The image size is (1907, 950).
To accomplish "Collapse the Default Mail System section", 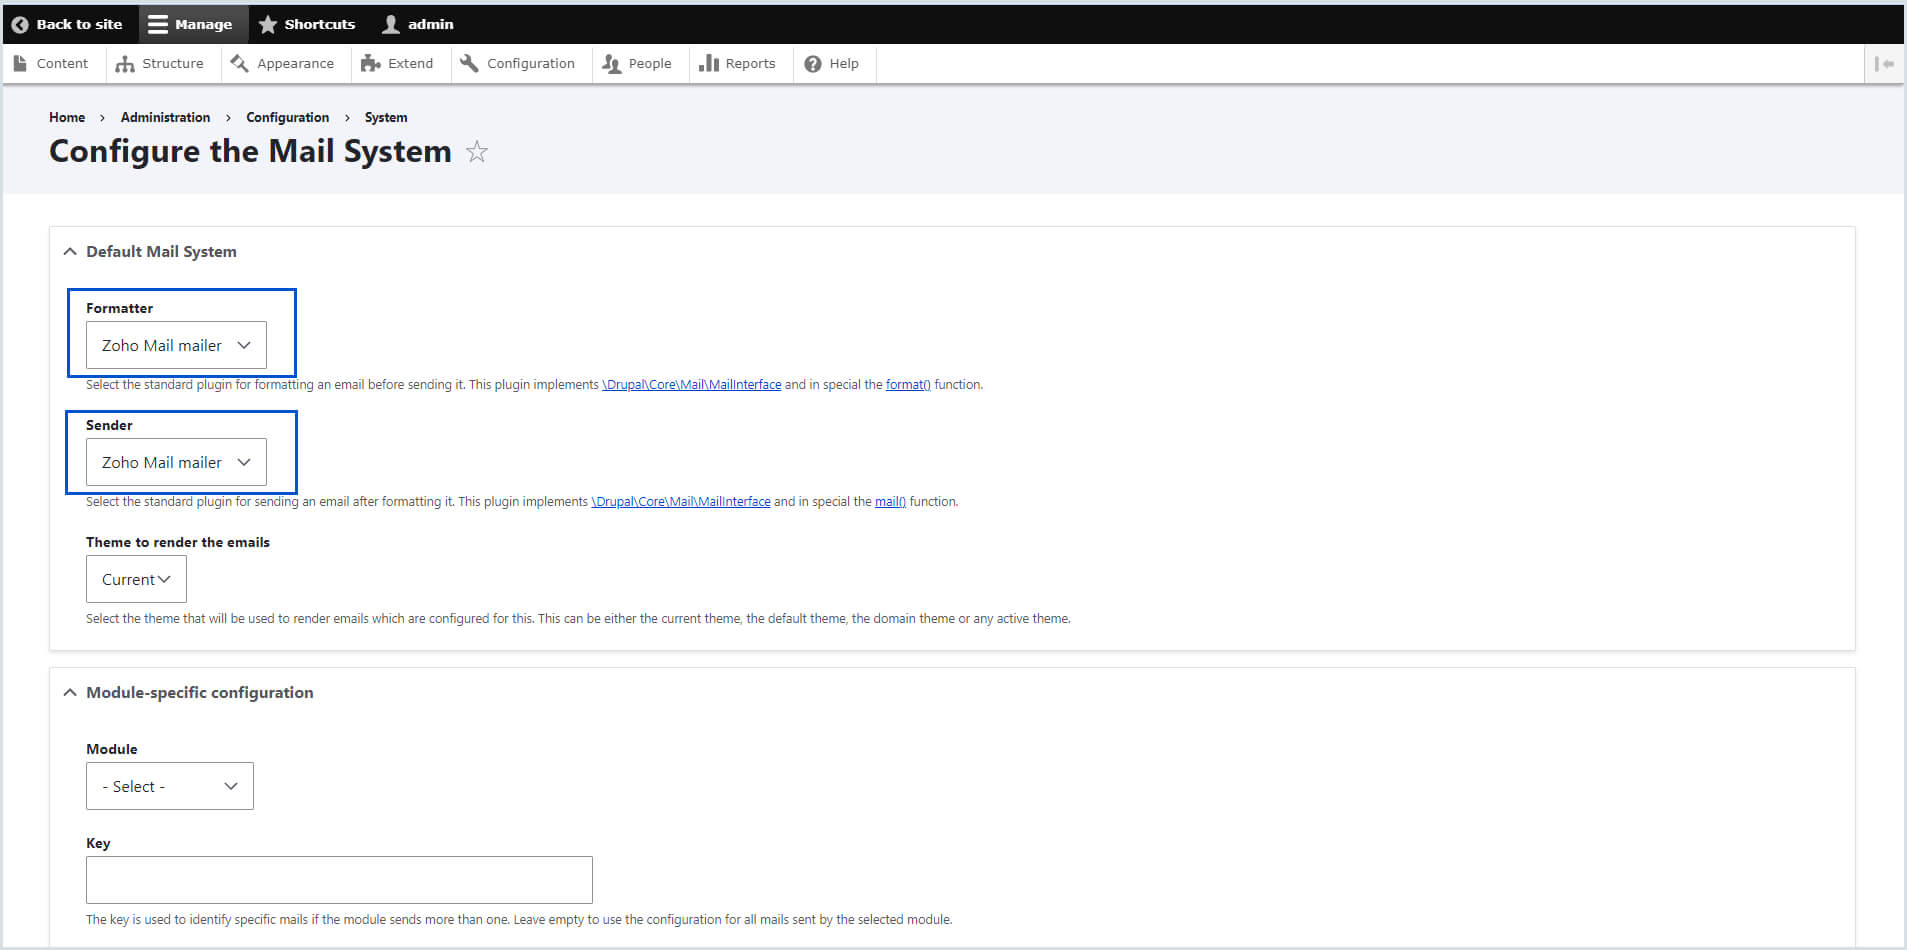I will (x=70, y=251).
